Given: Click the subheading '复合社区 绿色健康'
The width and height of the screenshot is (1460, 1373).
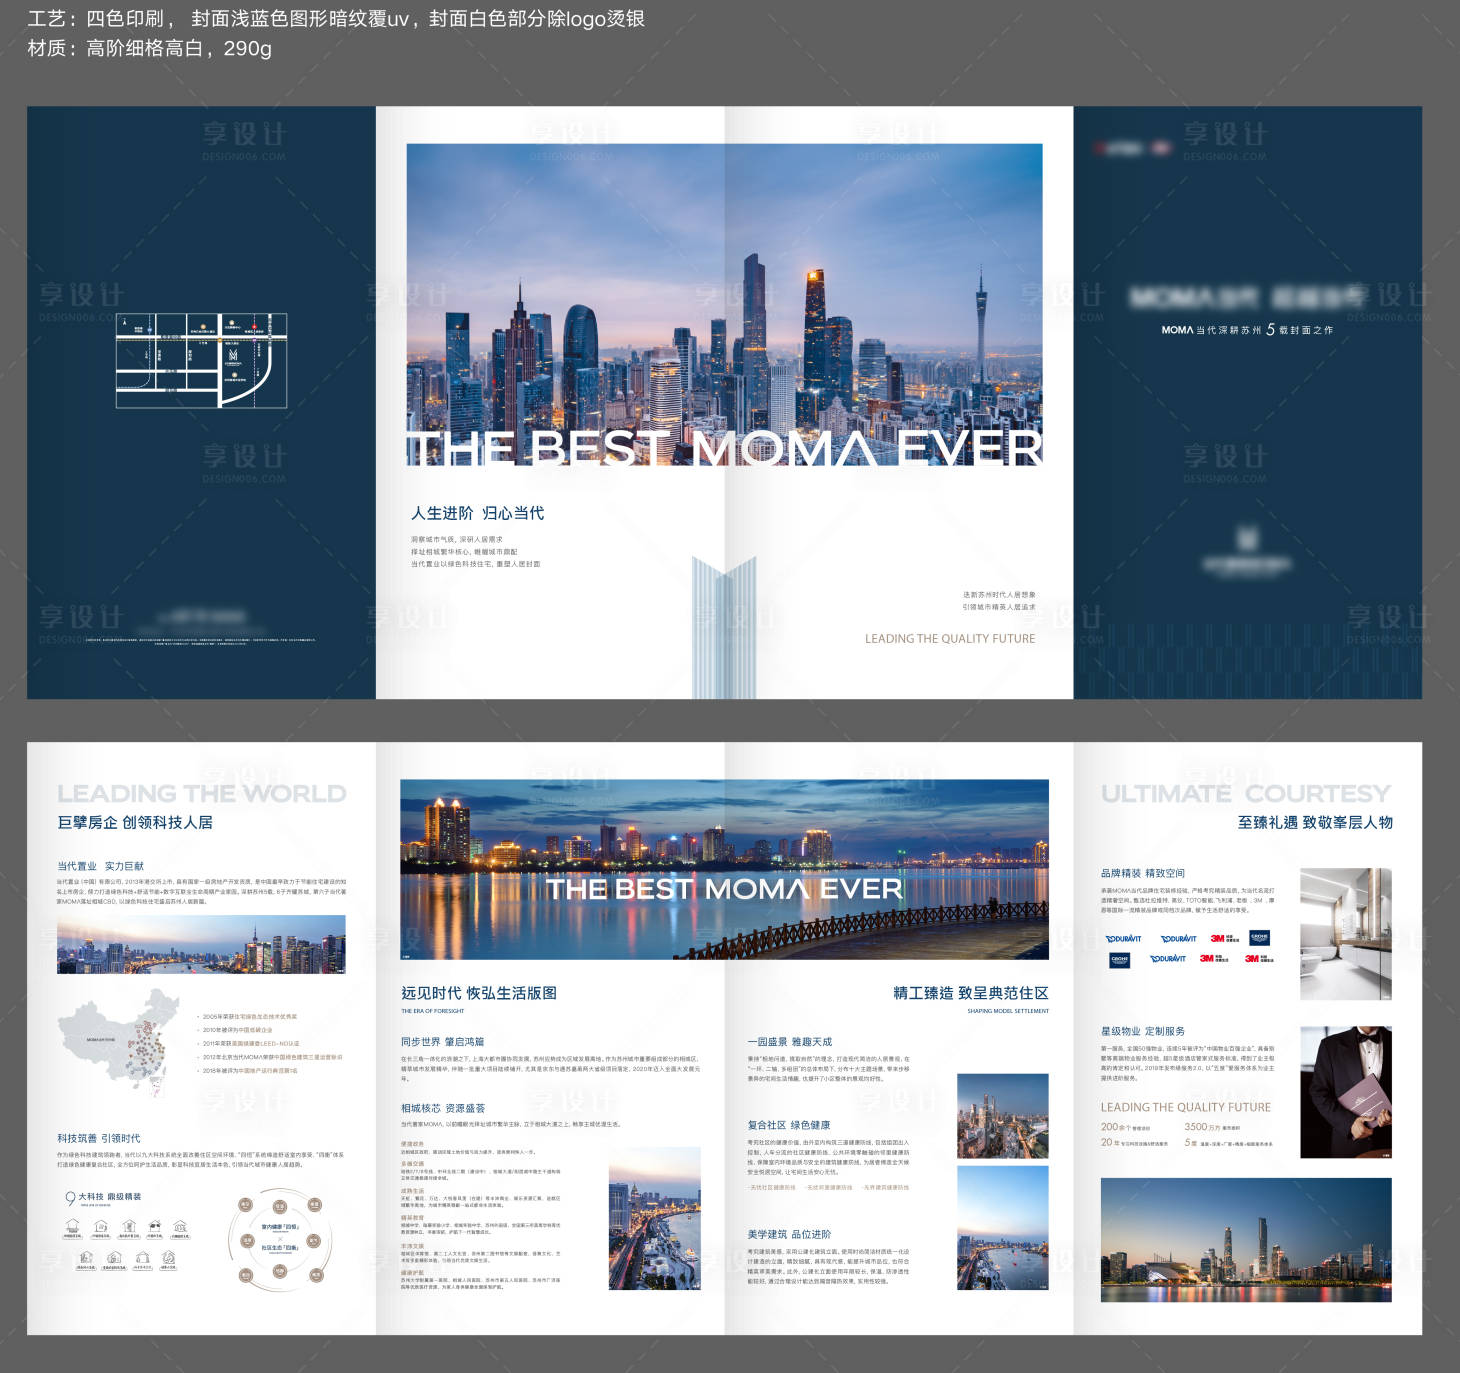Looking at the screenshot, I should (788, 1125).
